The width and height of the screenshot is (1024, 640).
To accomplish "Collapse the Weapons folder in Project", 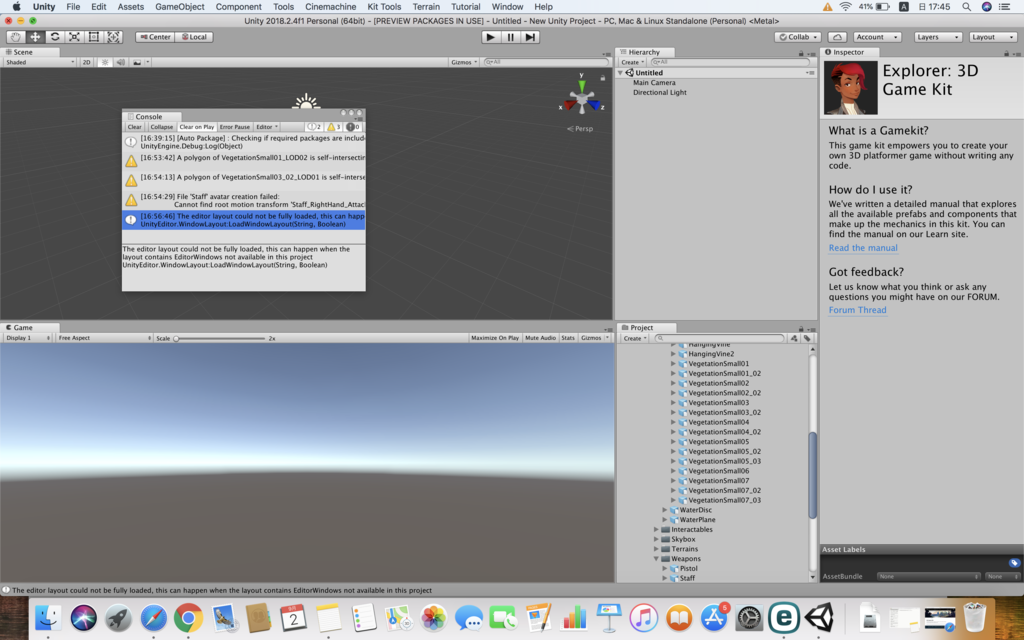I will tap(656, 559).
